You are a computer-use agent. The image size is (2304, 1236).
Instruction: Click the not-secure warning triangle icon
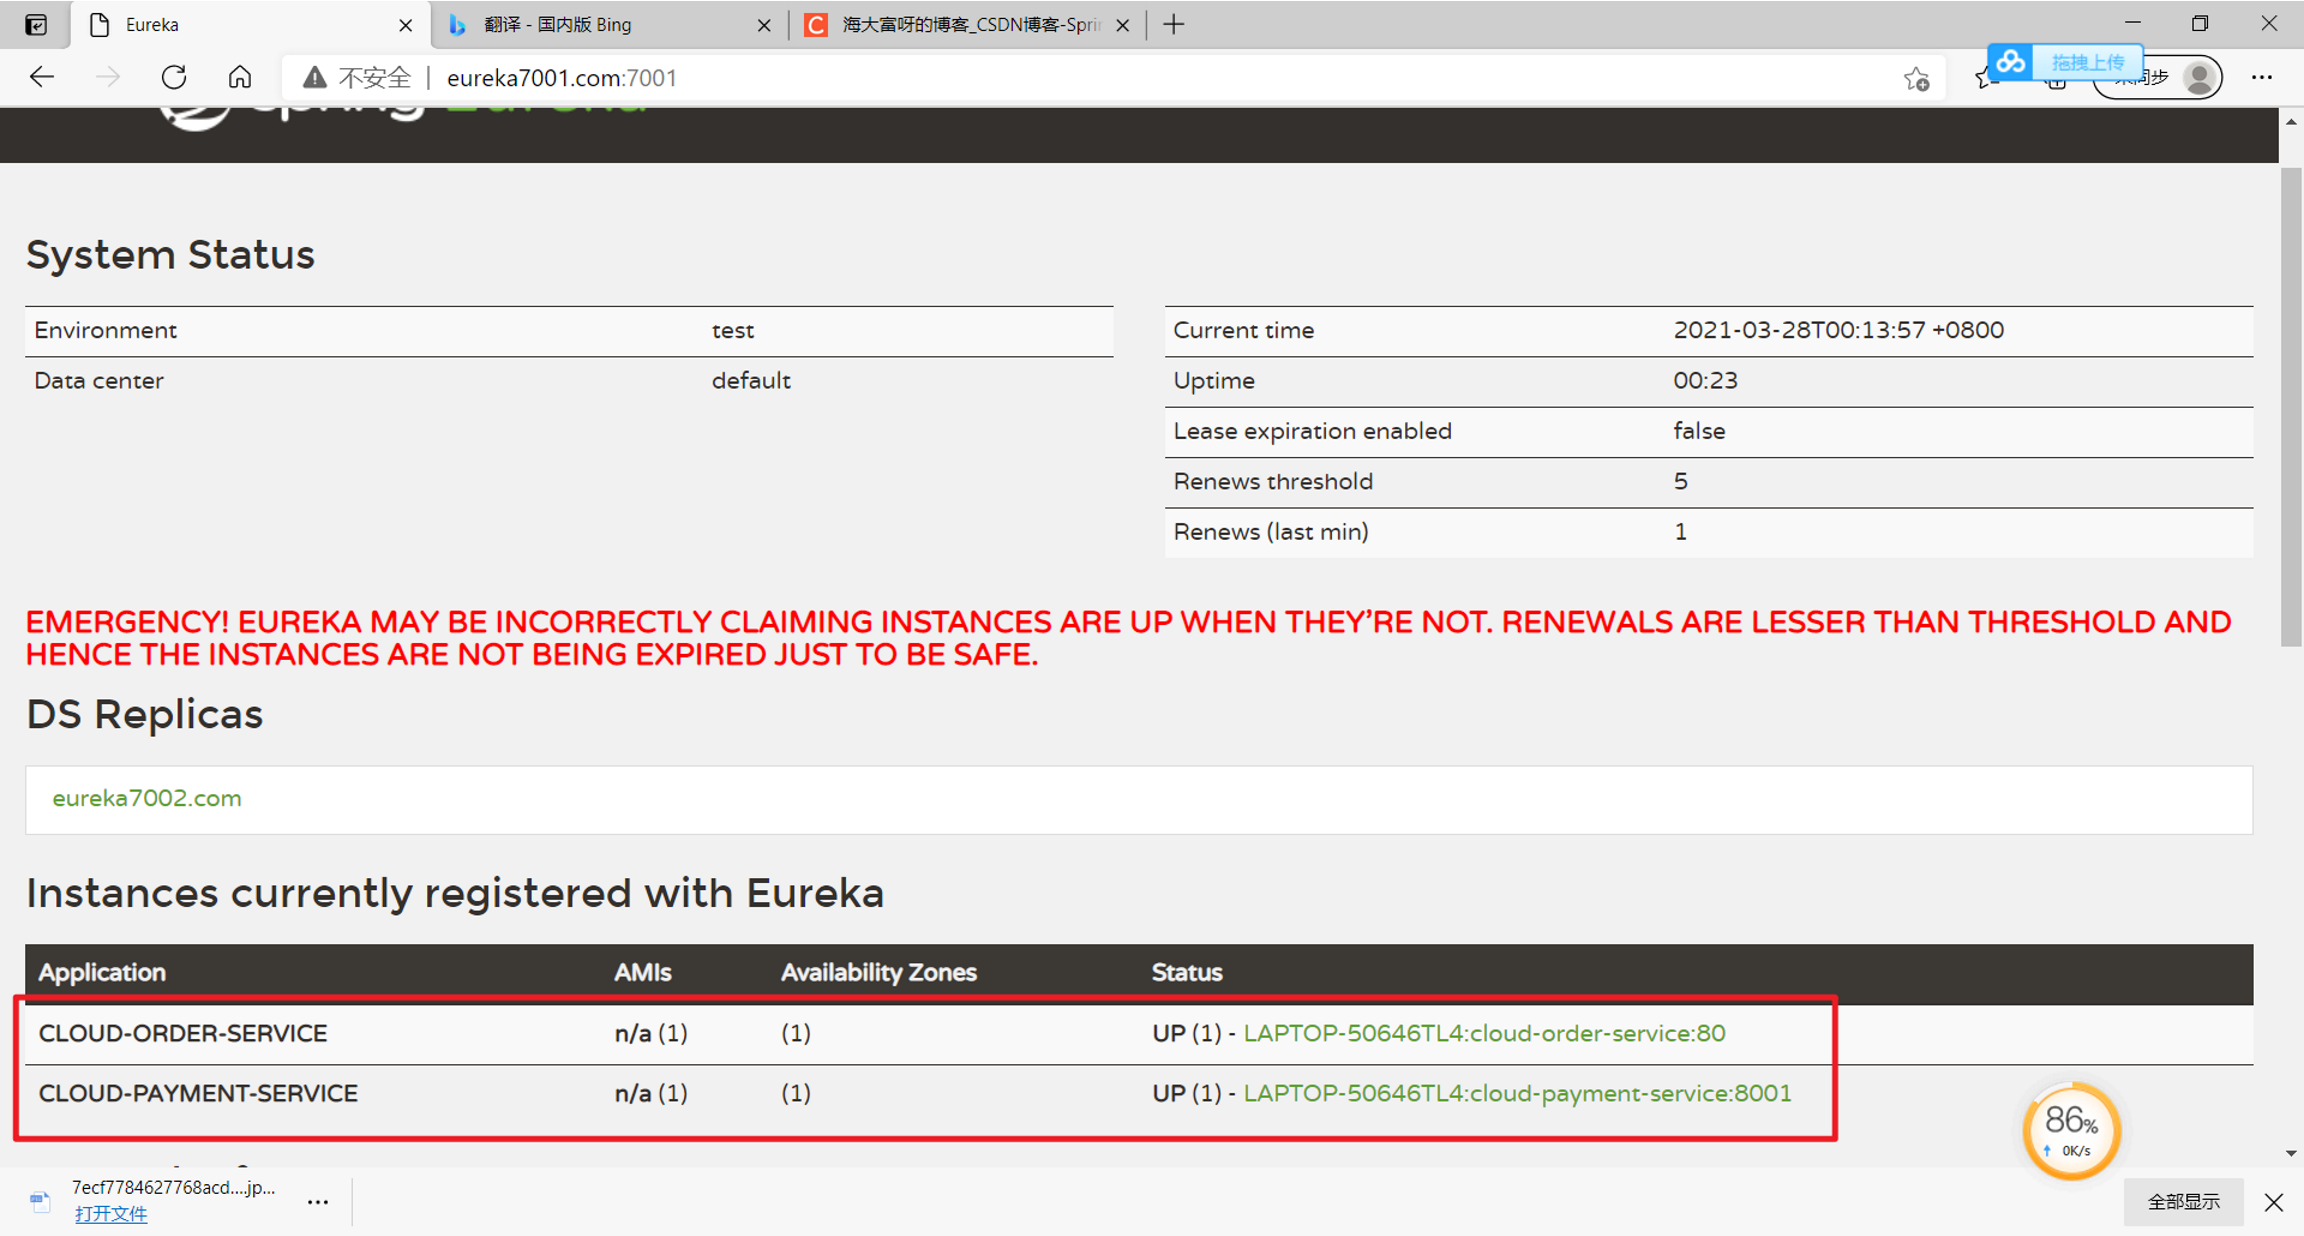pos(314,77)
